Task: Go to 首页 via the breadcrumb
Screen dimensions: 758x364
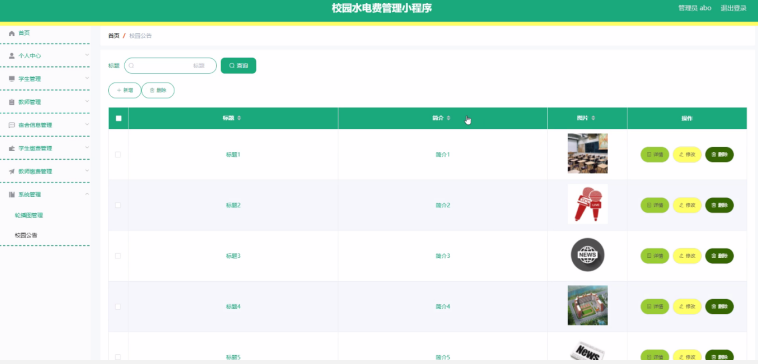Action: 114,36
